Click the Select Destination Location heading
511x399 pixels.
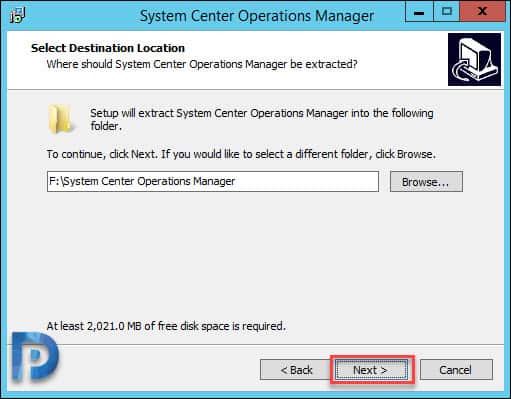pos(108,48)
